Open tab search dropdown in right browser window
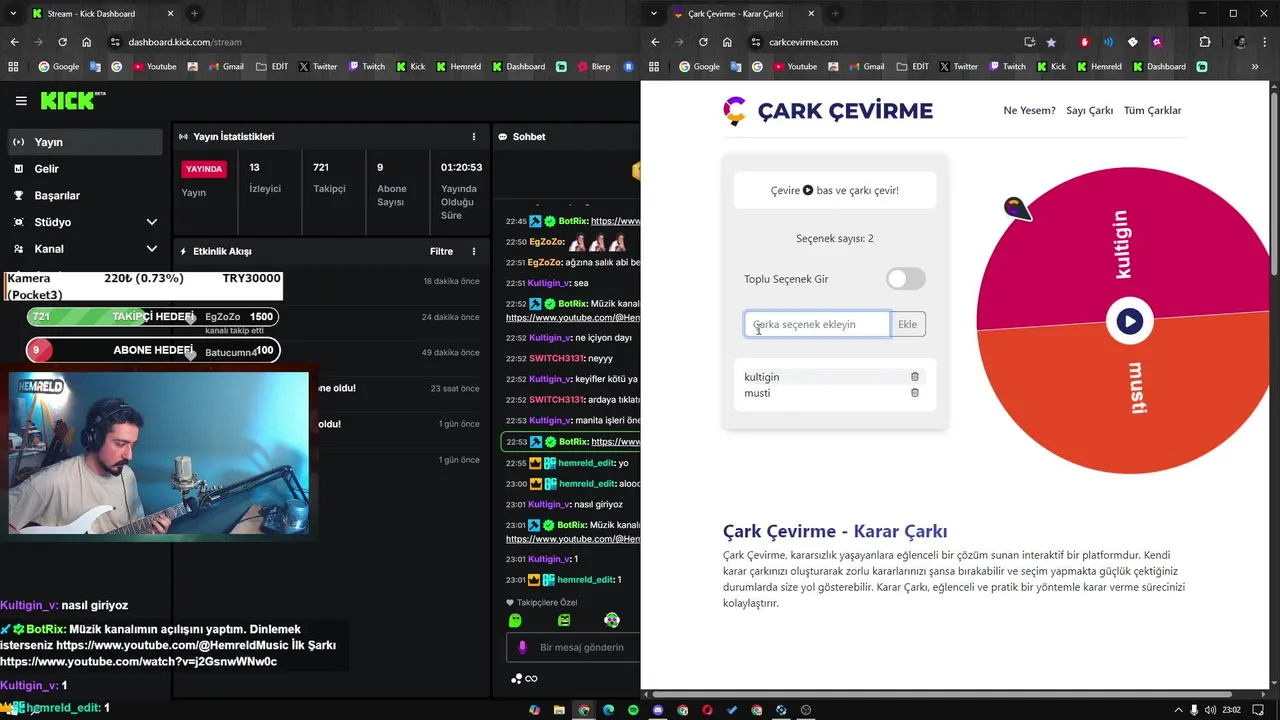The width and height of the screenshot is (1280, 720). click(x=653, y=14)
